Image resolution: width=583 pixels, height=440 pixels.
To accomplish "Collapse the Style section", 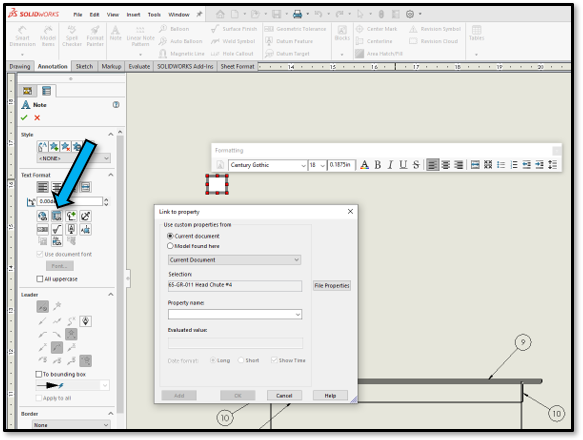I will [x=111, y=135].
